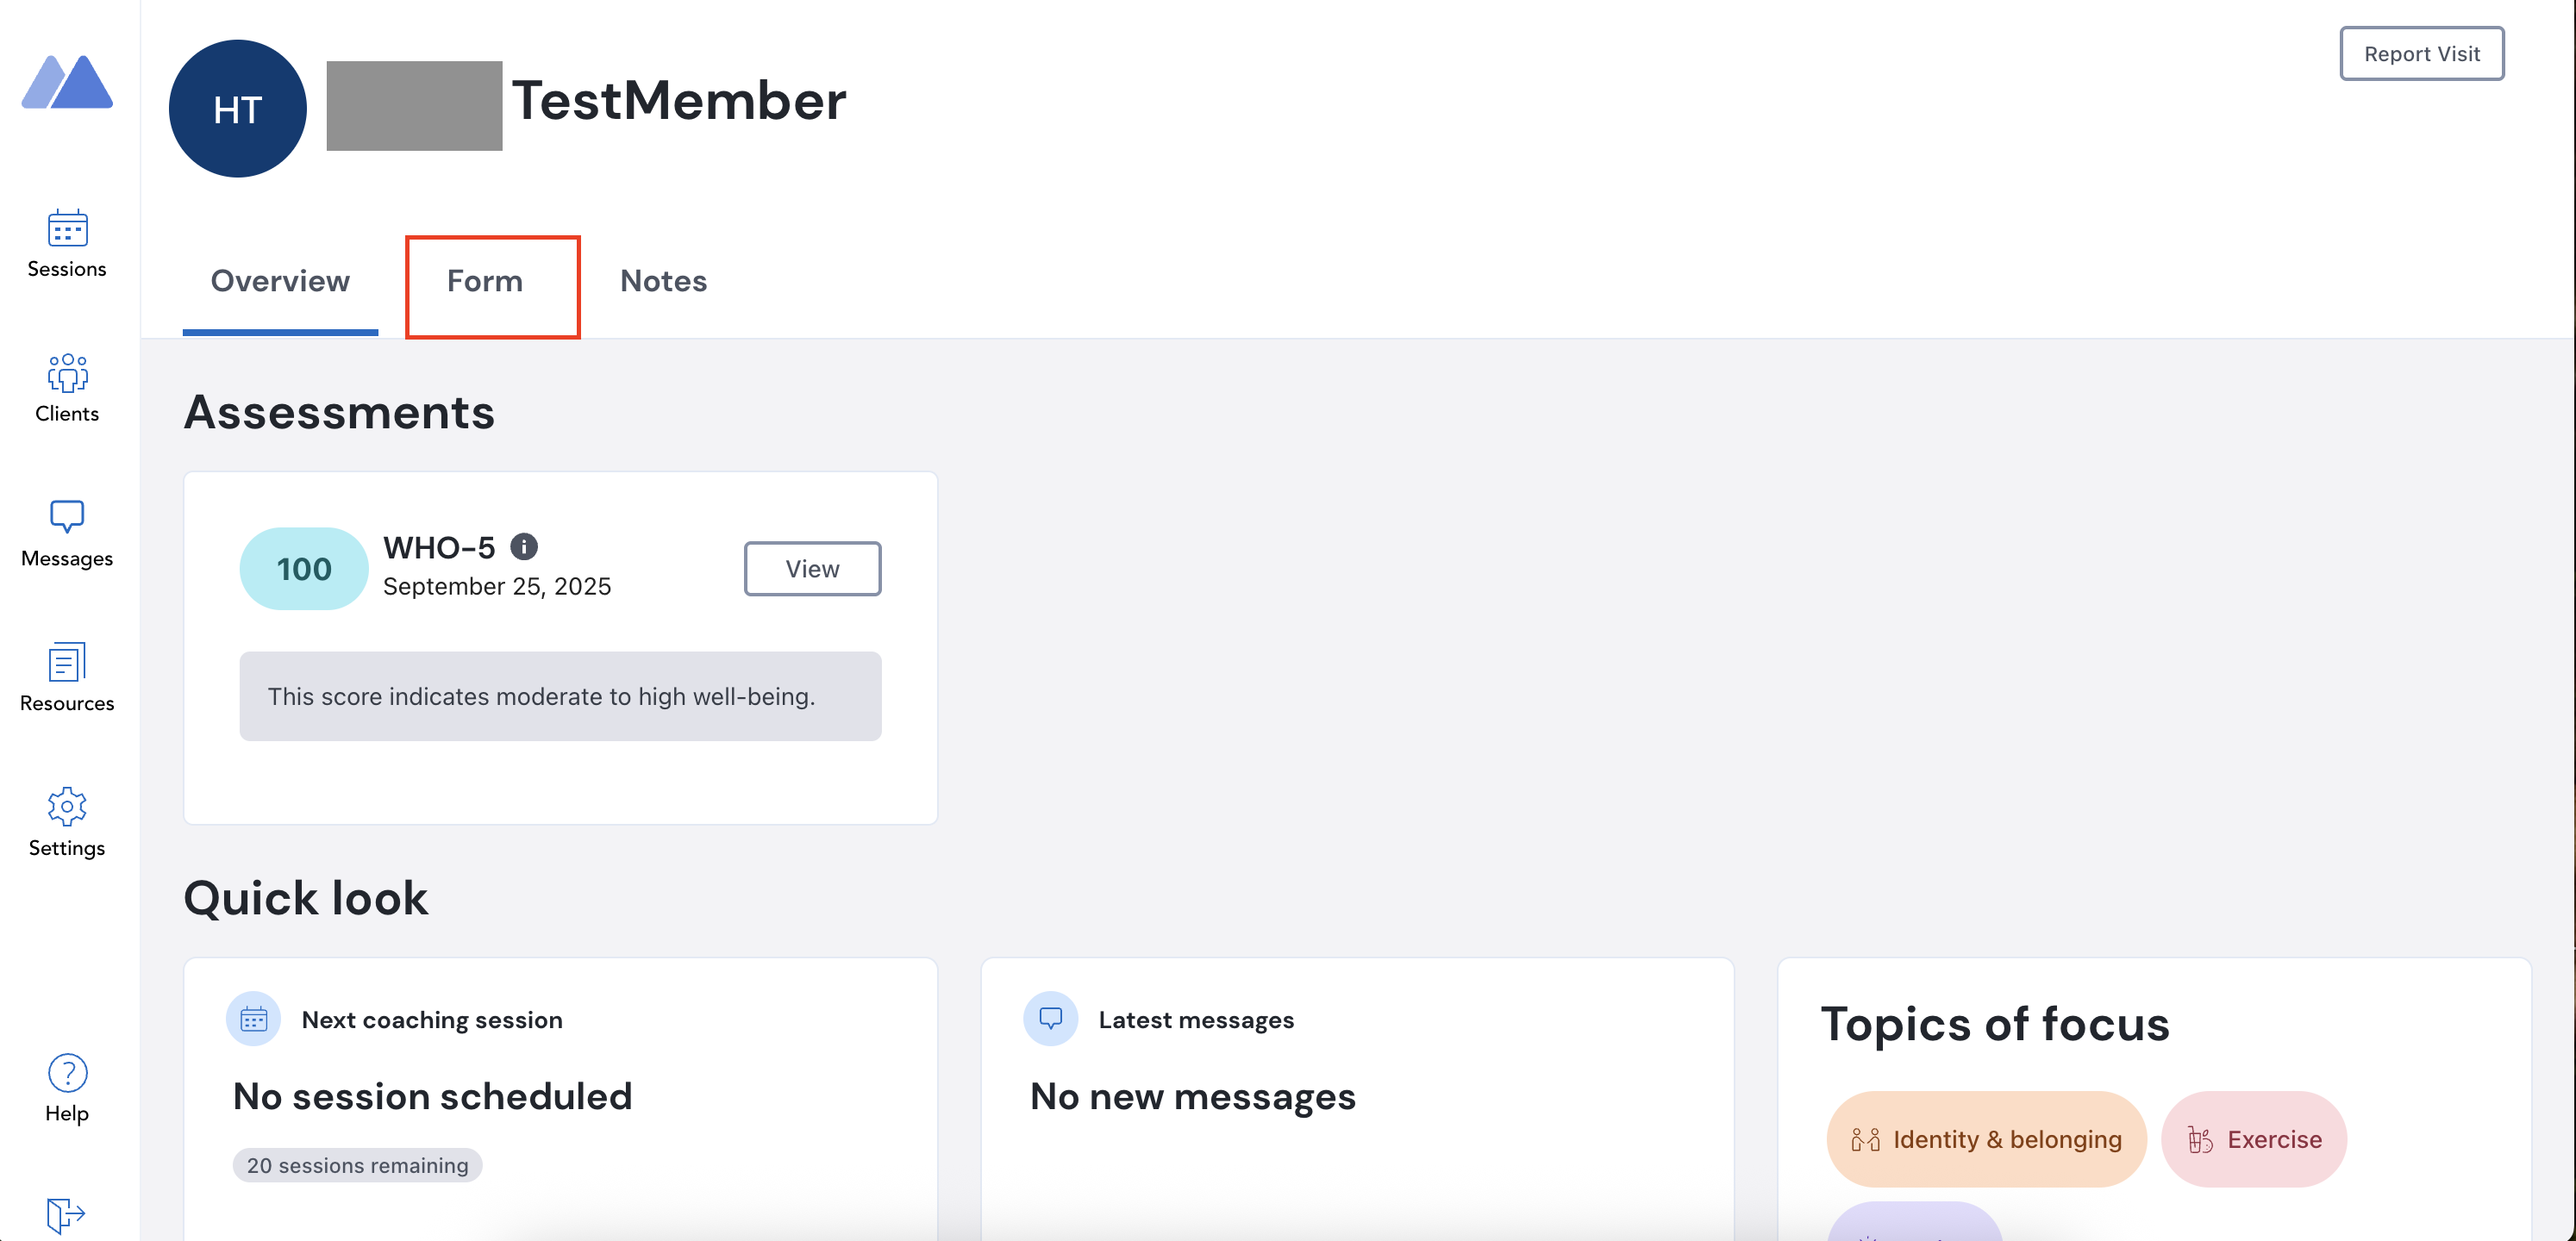Screen dimensions: 2576x1241
Task: Click the Identity & belonging topic chip
Action: 1986,1139
